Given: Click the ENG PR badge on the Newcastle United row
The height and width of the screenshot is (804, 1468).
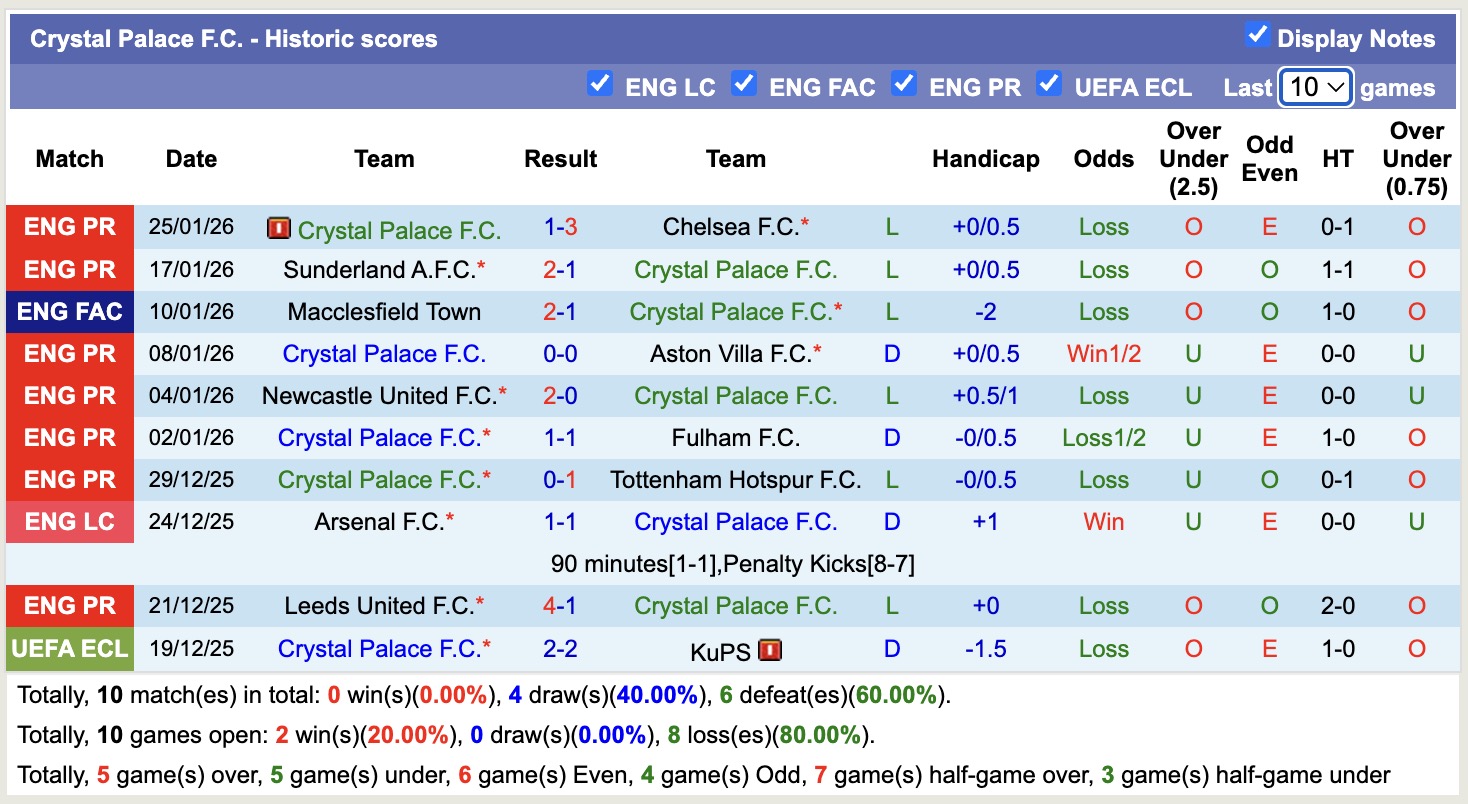Looking at the screenshot, I should pyautogui.click(x=69, y=395).
